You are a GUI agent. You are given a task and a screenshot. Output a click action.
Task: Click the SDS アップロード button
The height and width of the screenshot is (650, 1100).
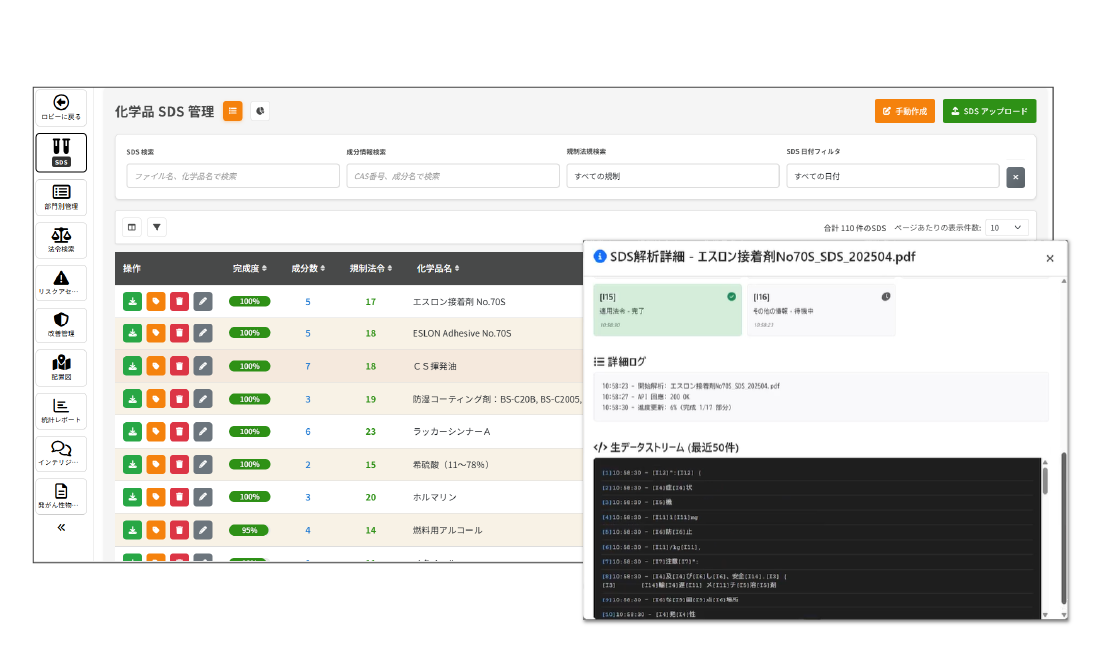coord(989,111)
